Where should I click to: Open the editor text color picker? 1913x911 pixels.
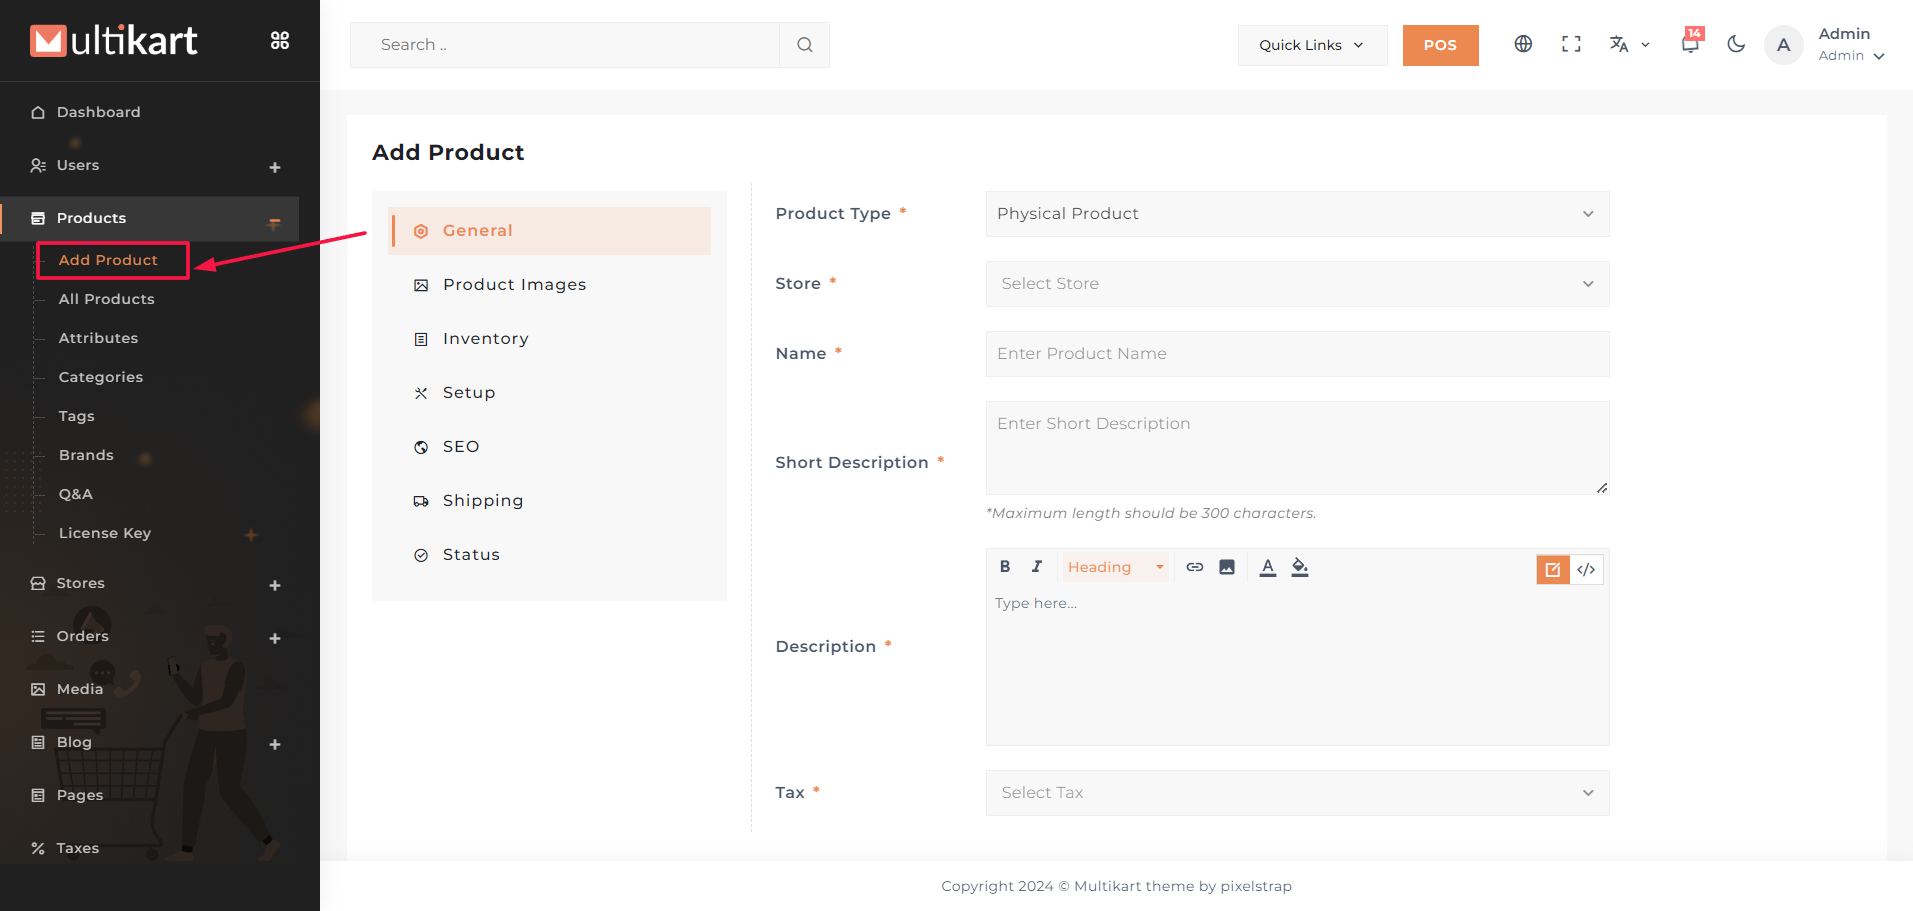[x=1267, y=567]
